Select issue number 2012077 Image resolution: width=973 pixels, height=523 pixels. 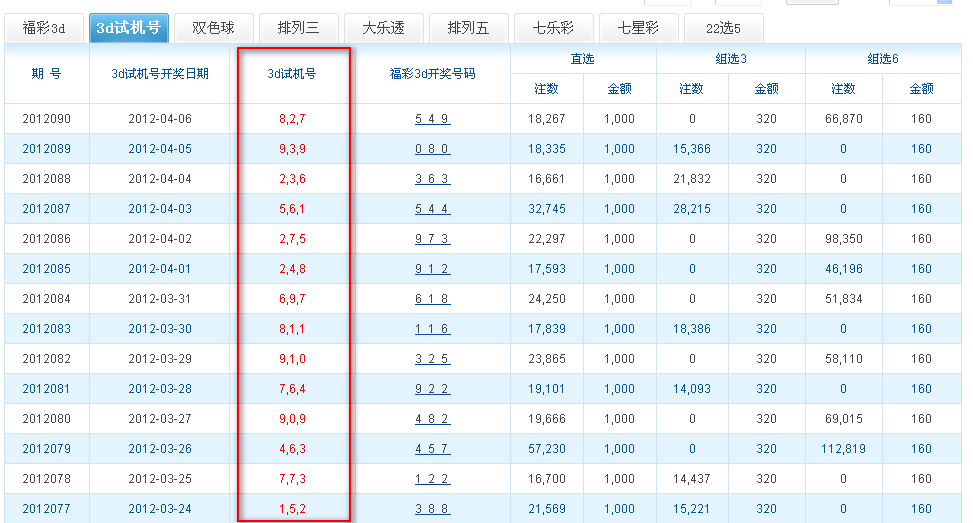click(47, 509)
